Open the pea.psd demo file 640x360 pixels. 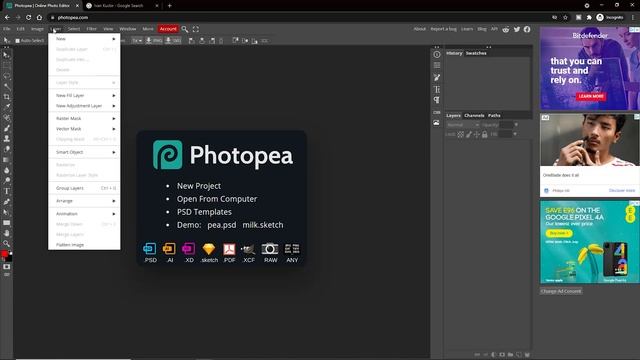[x=222, y=225]
